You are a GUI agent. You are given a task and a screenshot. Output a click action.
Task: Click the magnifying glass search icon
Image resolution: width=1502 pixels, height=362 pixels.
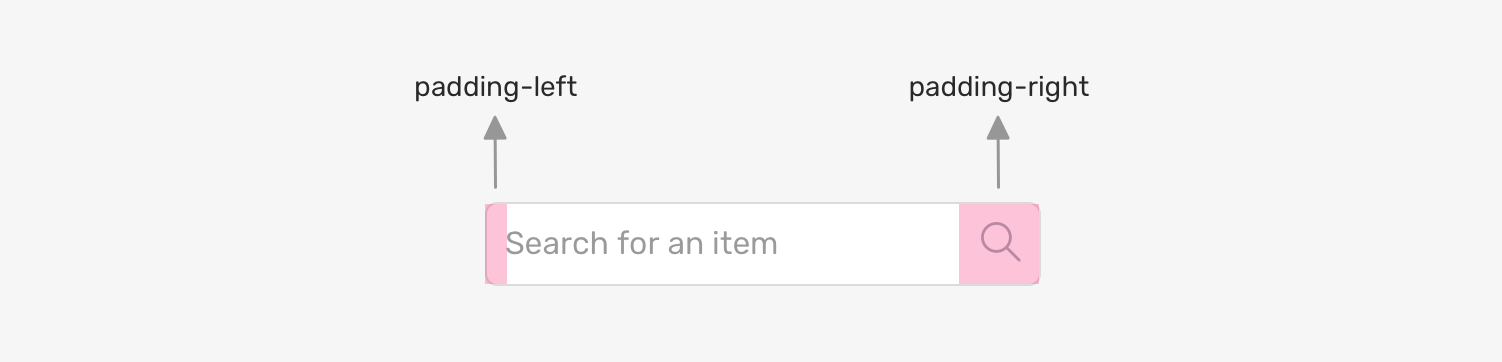click(1000, 243)
